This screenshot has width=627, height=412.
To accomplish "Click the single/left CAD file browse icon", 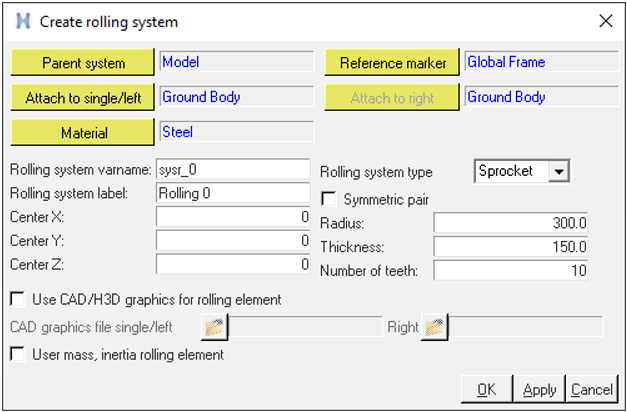I will (x=214, y=327).
